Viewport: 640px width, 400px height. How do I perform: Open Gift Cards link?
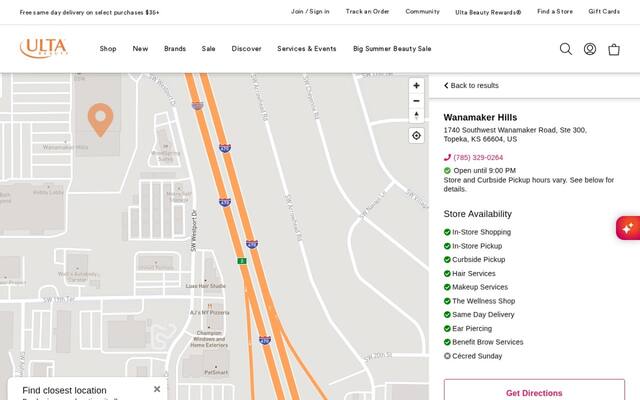click(x=604, y=11)
